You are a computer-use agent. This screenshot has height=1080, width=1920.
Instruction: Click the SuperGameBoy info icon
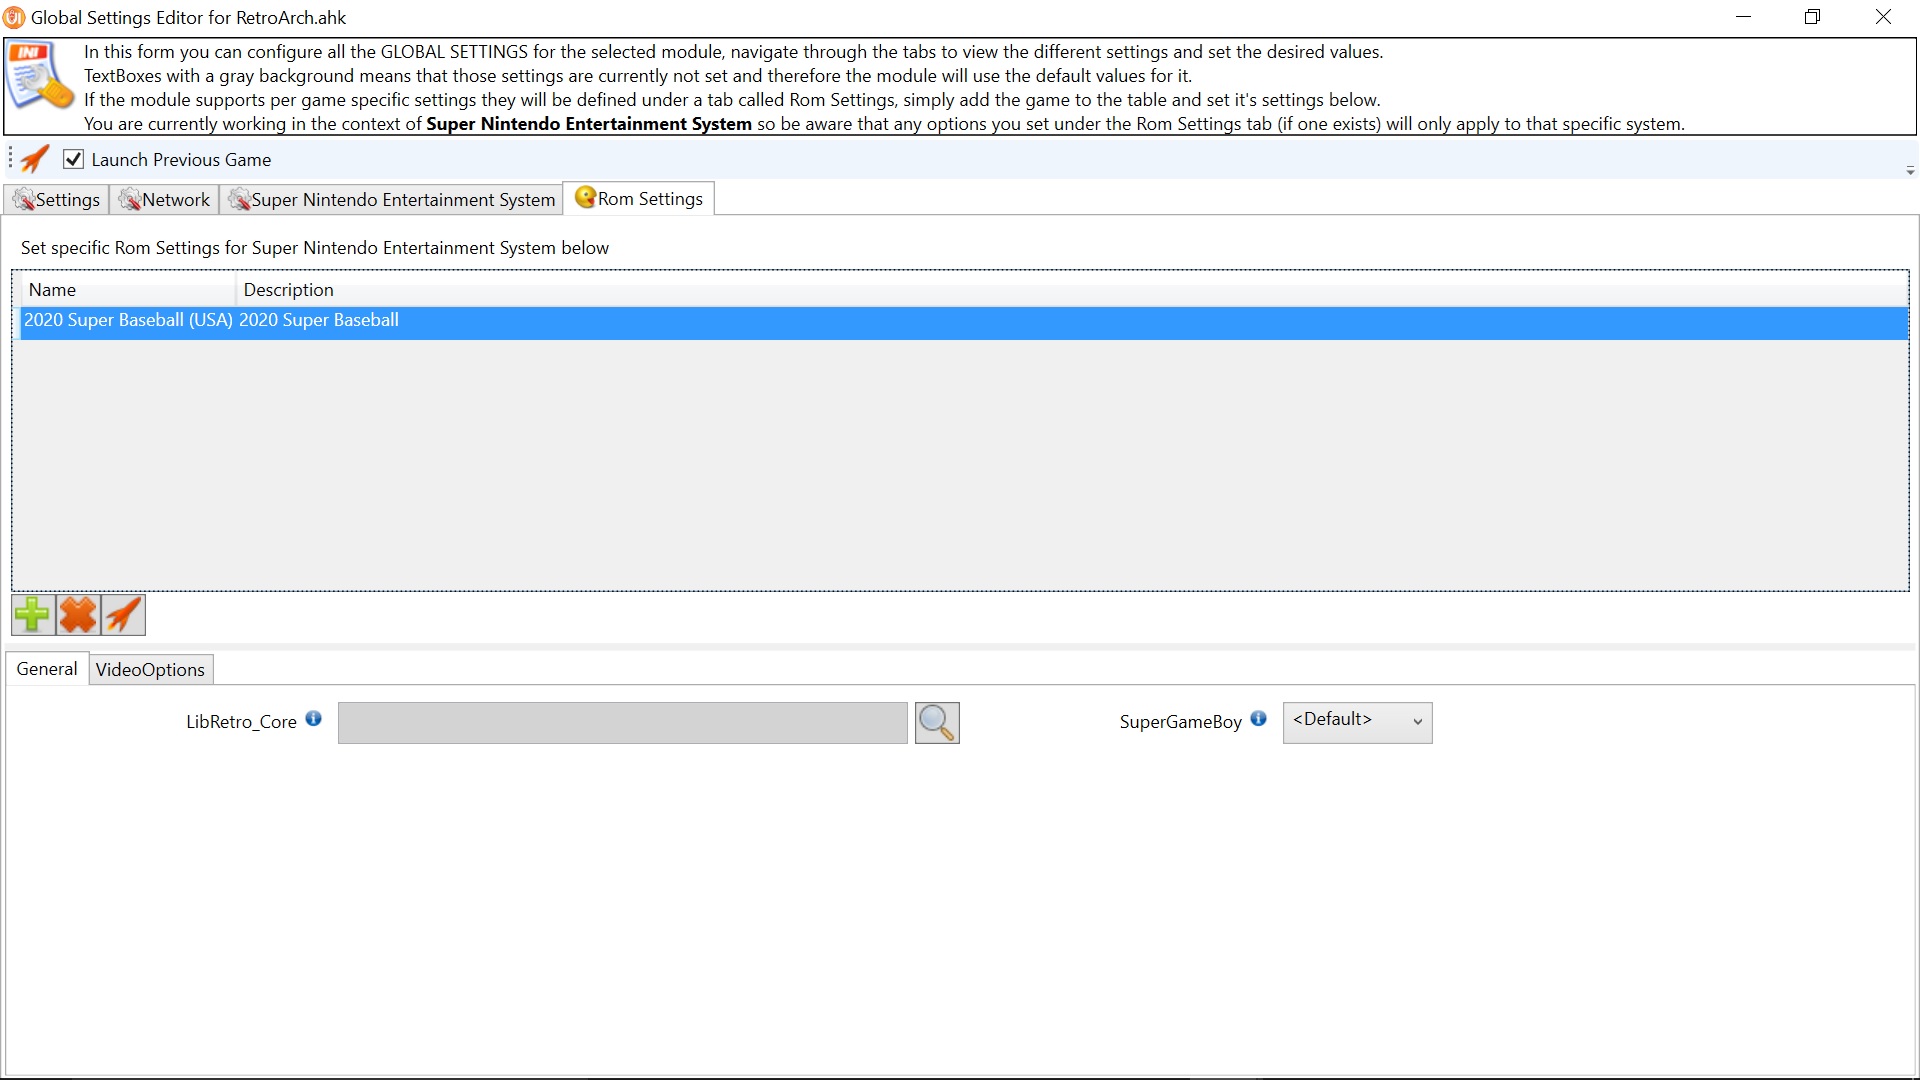(x=1258, y=718)
